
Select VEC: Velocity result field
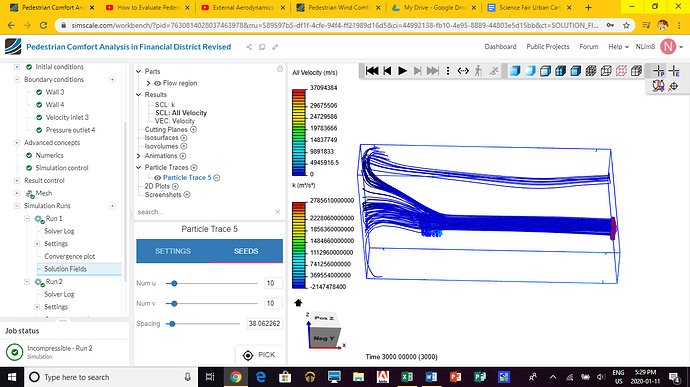click(175, 121)
